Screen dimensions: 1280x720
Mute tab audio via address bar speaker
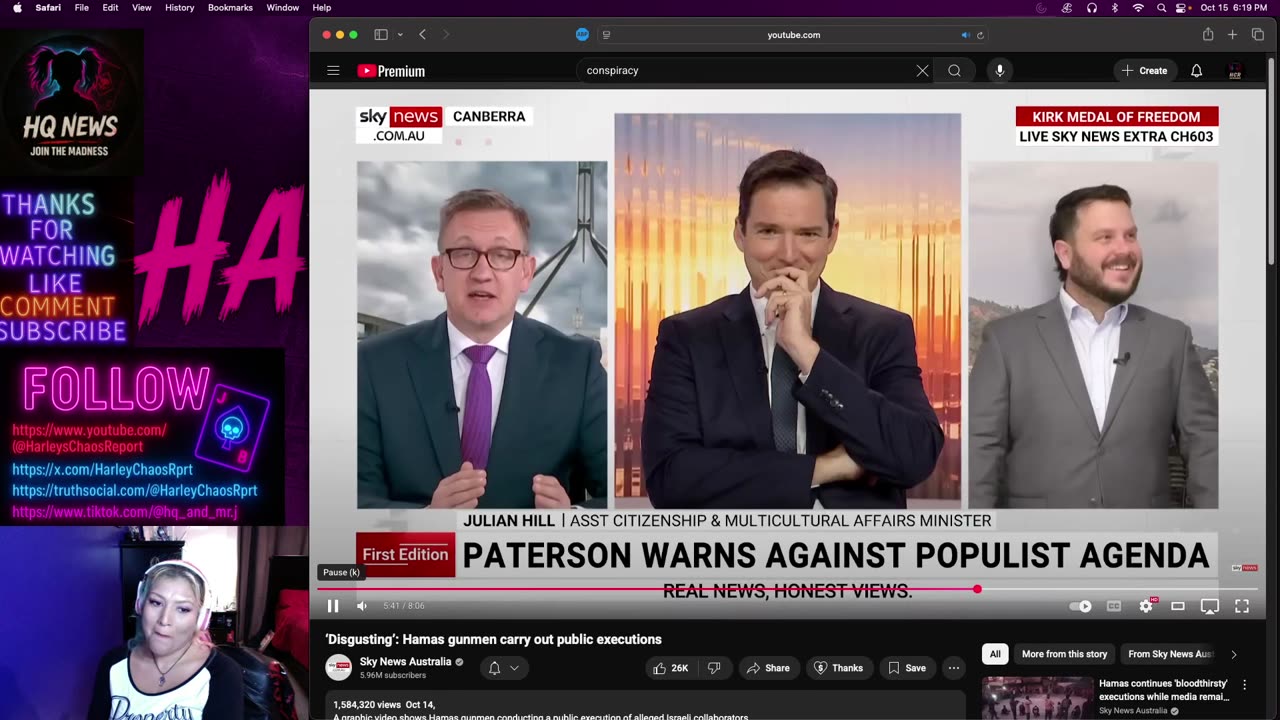[x=965, y=35]
